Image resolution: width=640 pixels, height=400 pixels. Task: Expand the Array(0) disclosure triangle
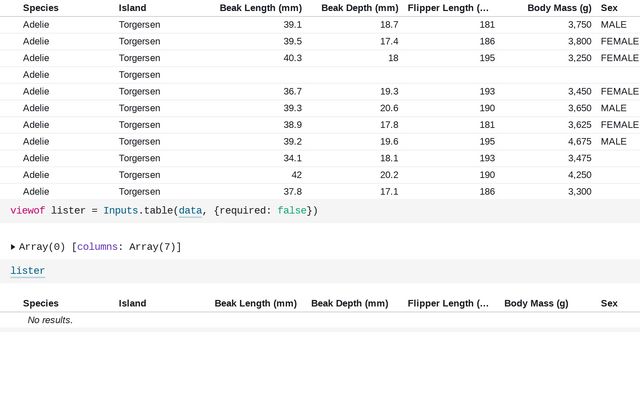click(x=13, y=247)
